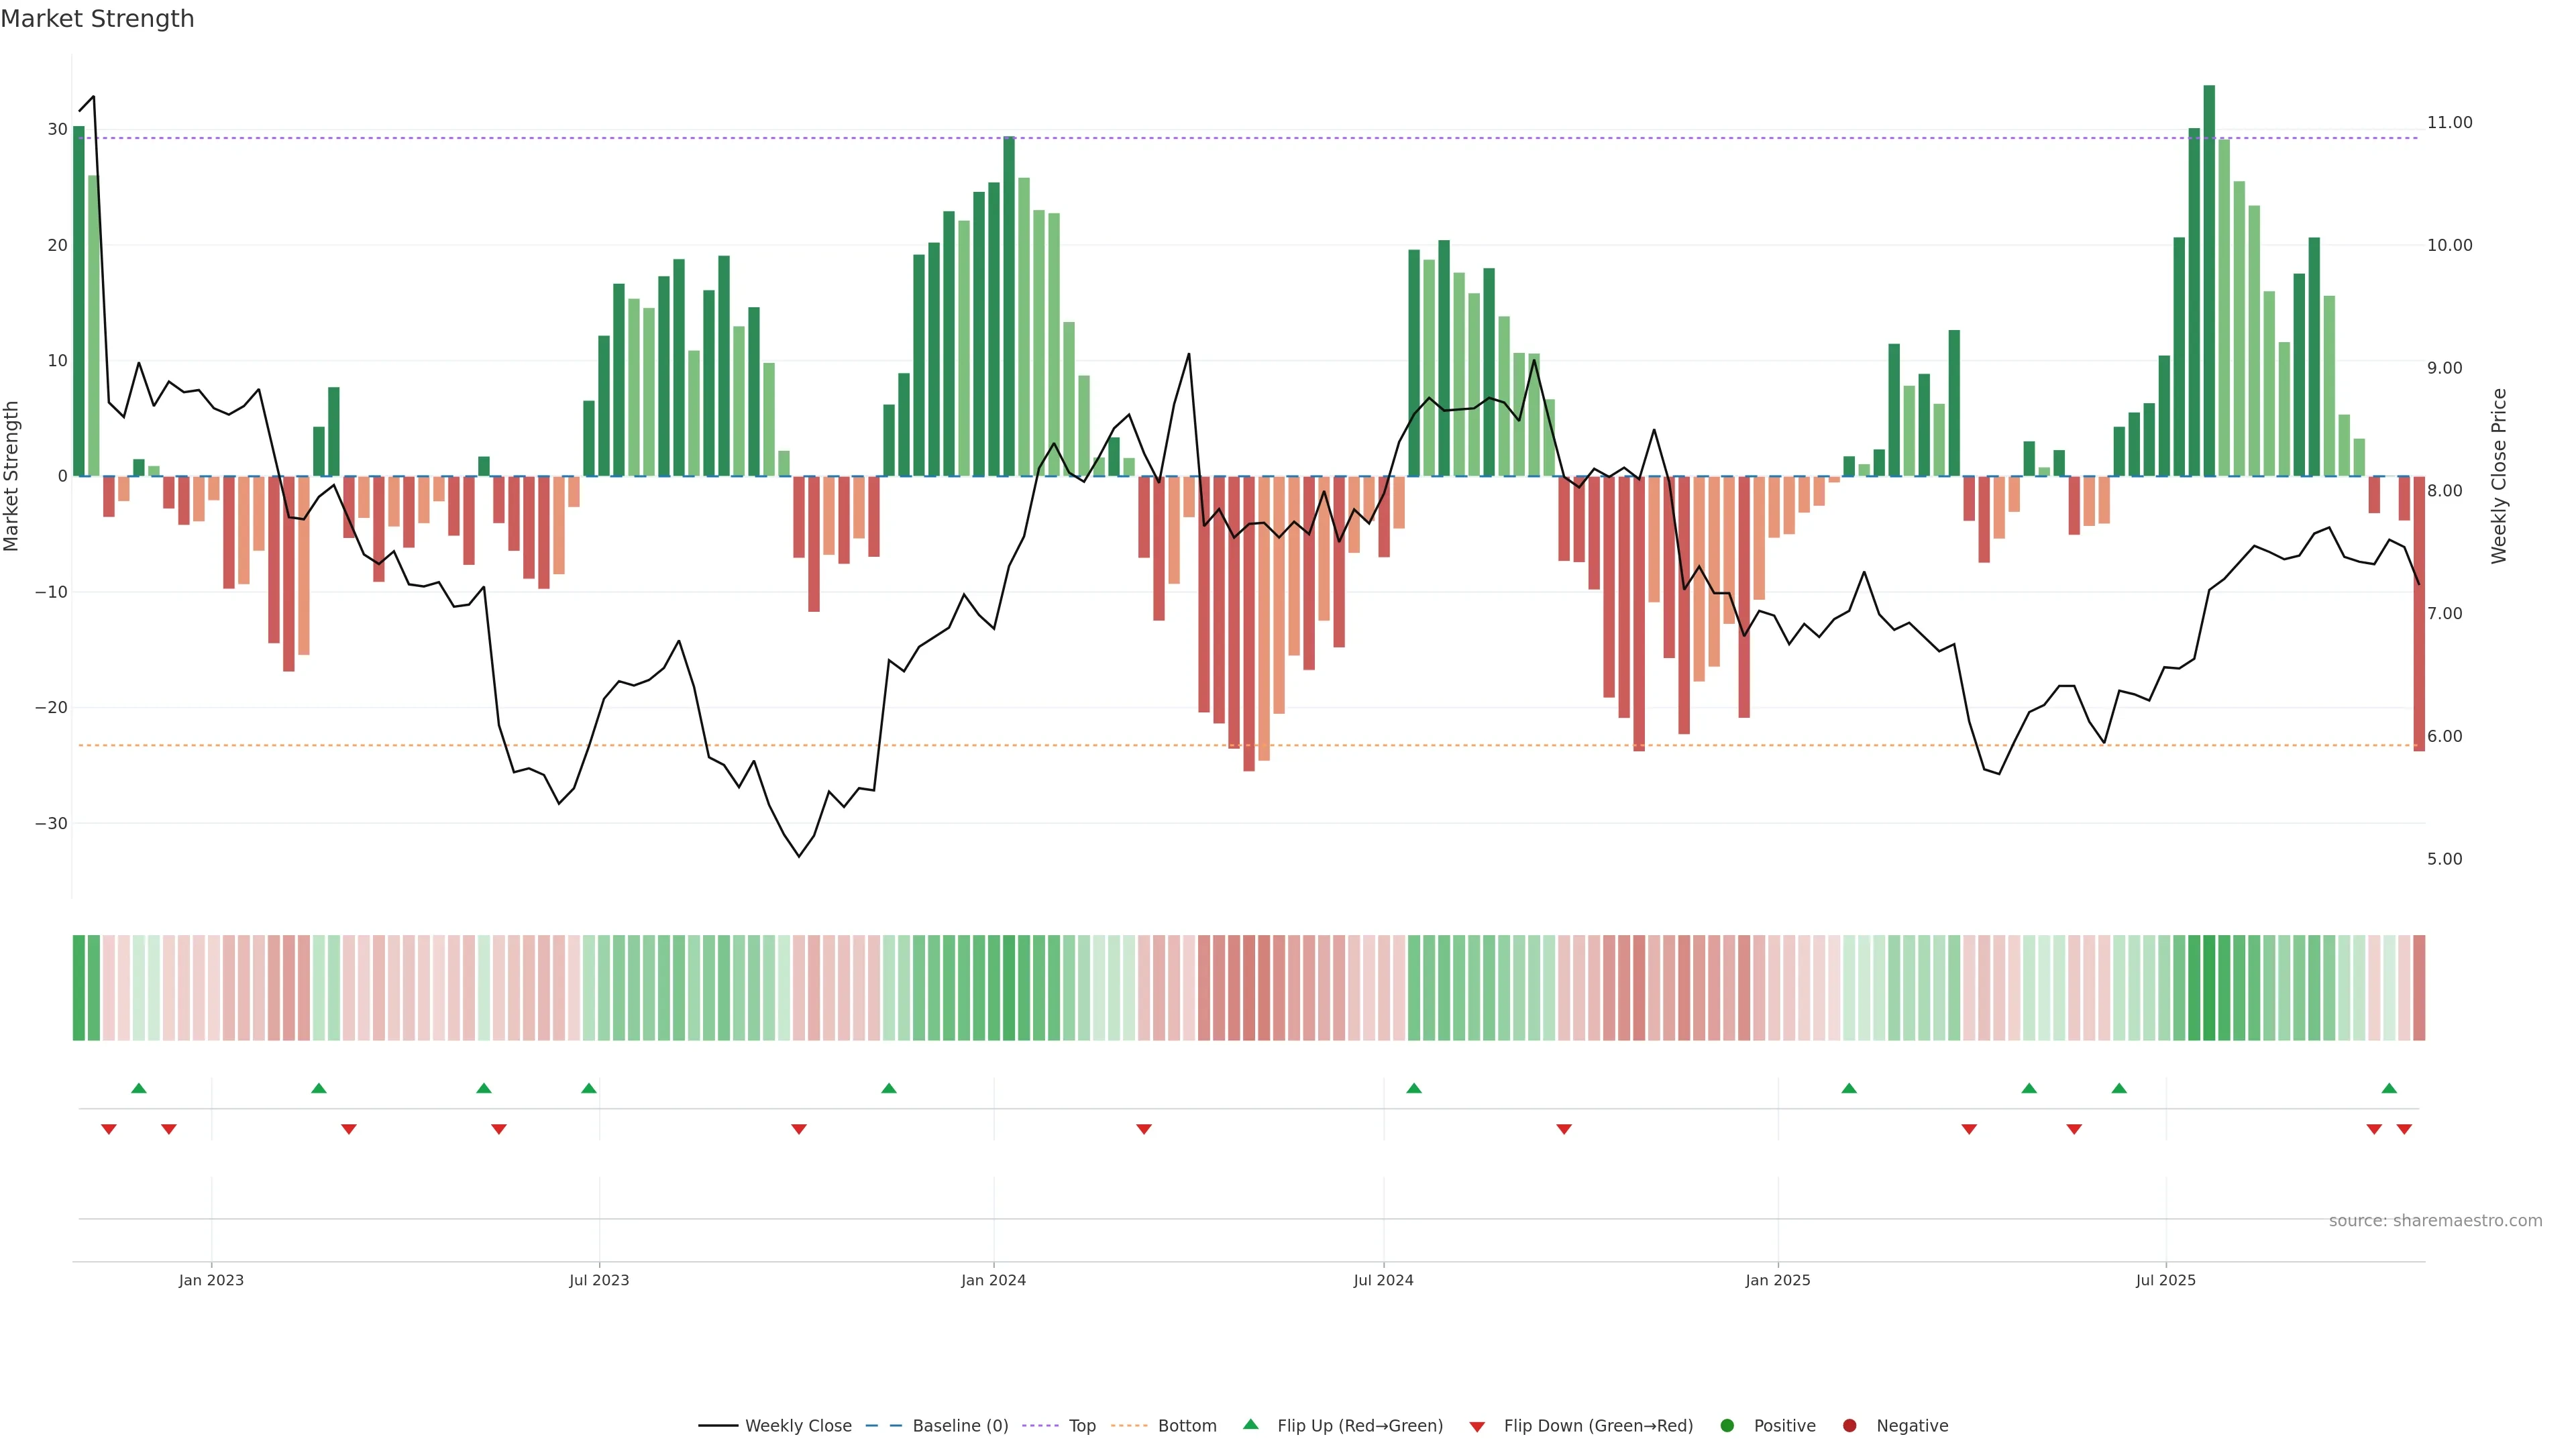The height and width of the screenshot is (1449, 2576).
Task: Toggle the Baseline (0) legend entry
Action: coord(959,1426)
